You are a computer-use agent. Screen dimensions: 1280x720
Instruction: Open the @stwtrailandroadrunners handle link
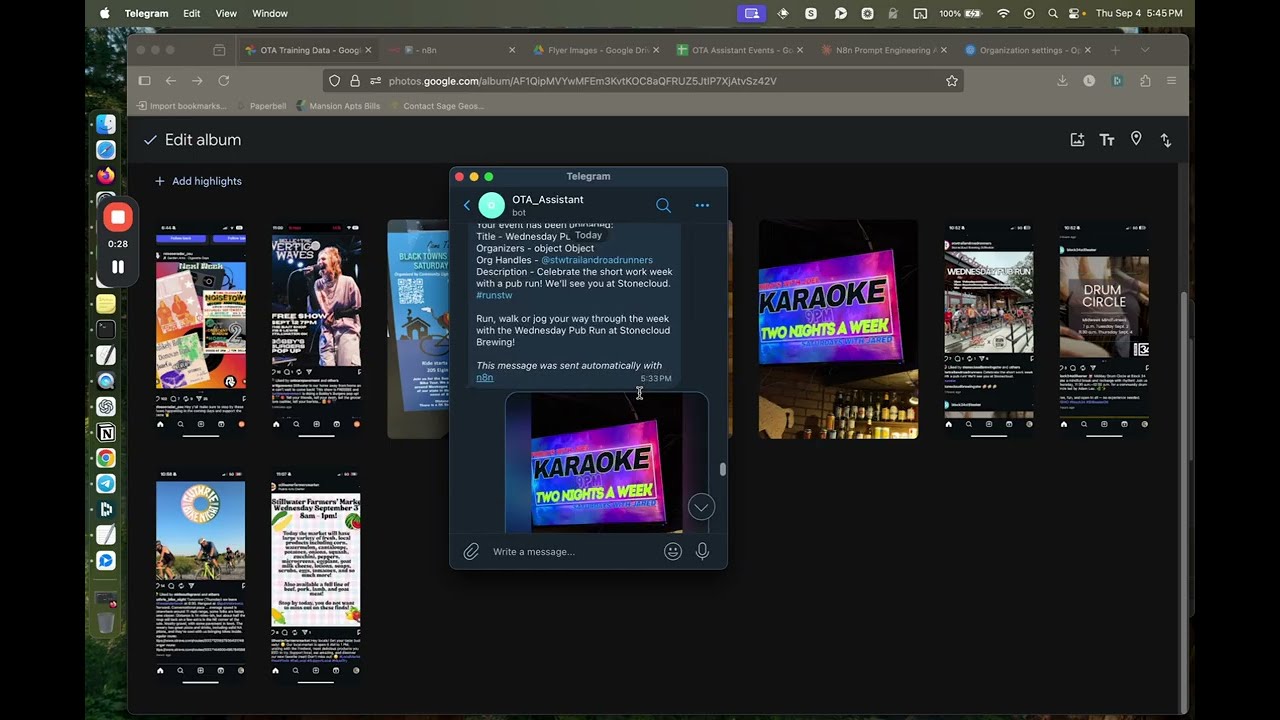point(597,260)
